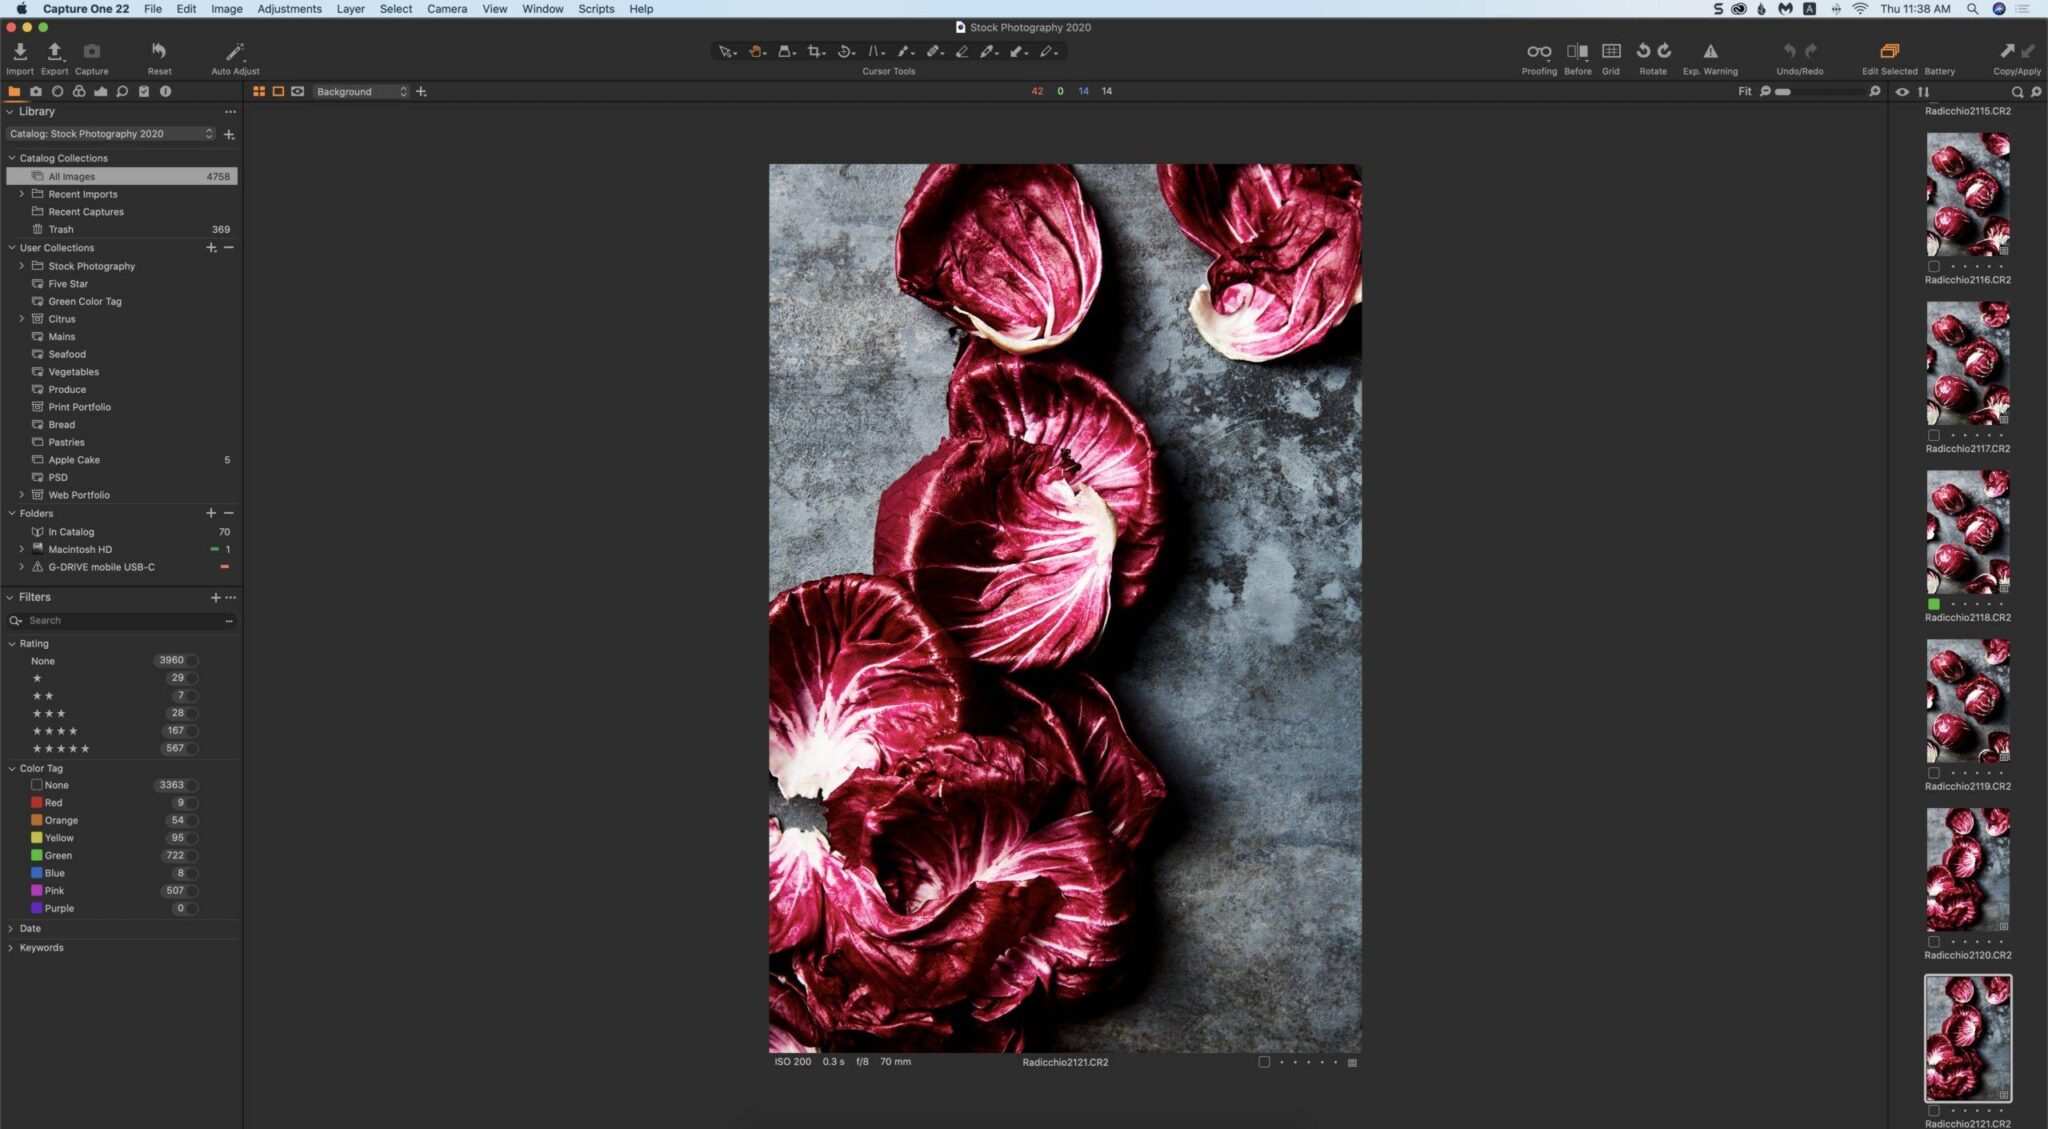Viewport: 2048px width, 1129px height.
Task: Select the White Balance picker tool
Action: click(x=989, y=51)
